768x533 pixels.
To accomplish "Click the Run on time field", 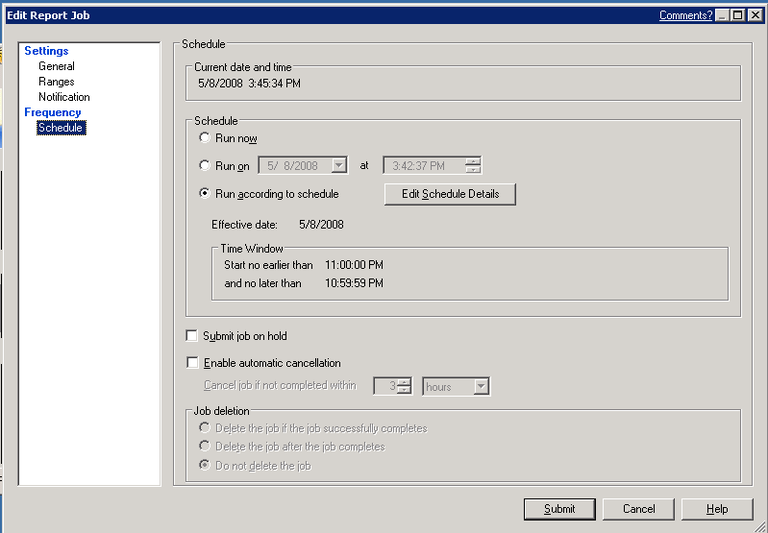I will pyautogui.click(x=424, y=166).
